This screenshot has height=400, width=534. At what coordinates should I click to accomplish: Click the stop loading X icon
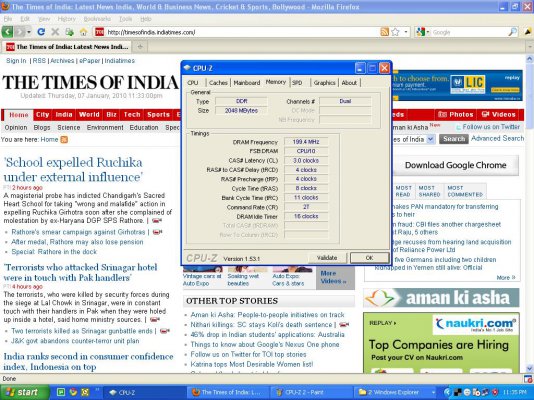pyautogui.click(x=55, y=32)
